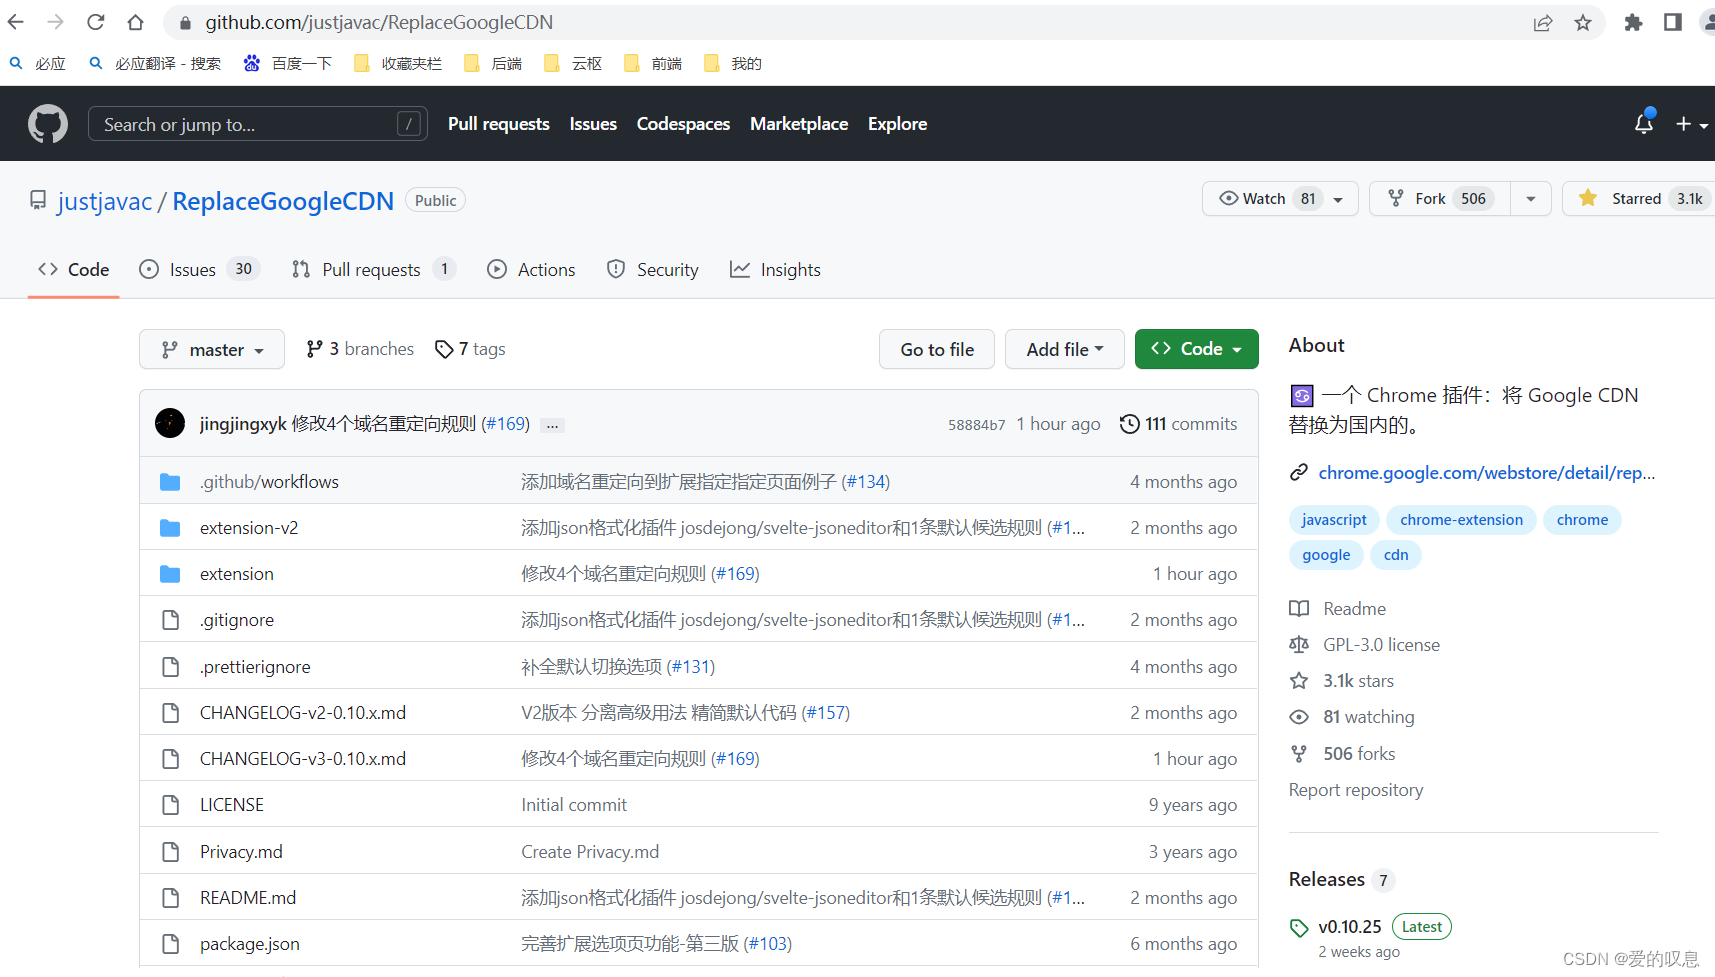Switch to the Issues tab

pos(200,269)
